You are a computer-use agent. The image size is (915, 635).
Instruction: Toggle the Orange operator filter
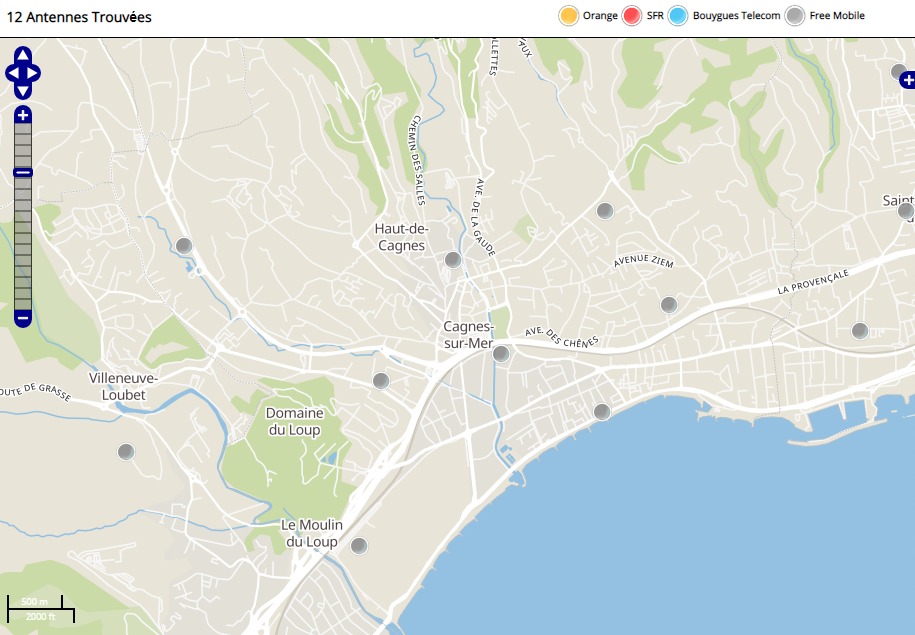click(x=568, y=16)
